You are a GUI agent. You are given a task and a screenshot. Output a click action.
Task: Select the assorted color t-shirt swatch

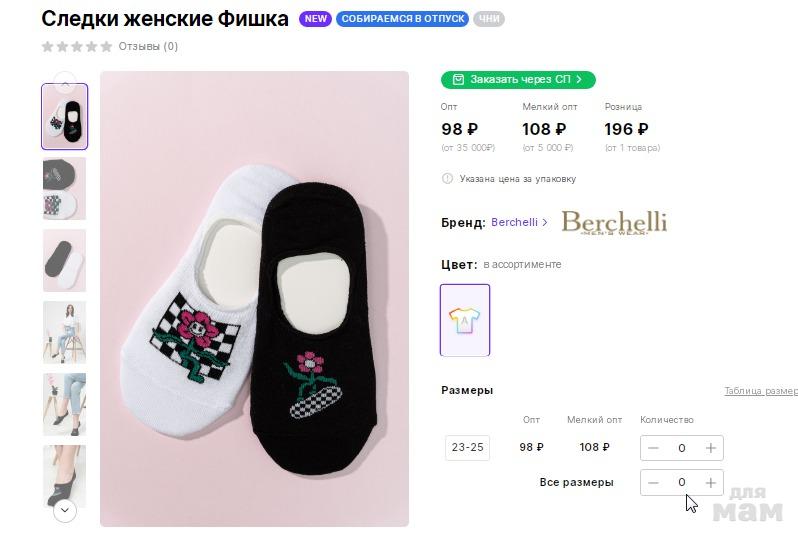(x=465, y=320)
